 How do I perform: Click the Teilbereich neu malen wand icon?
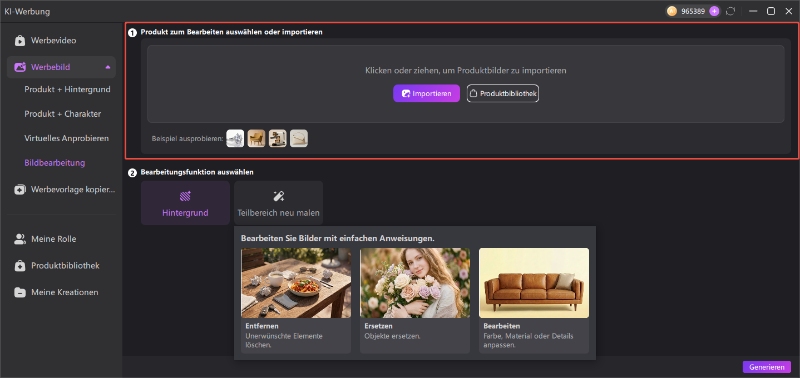pos(279,196)
